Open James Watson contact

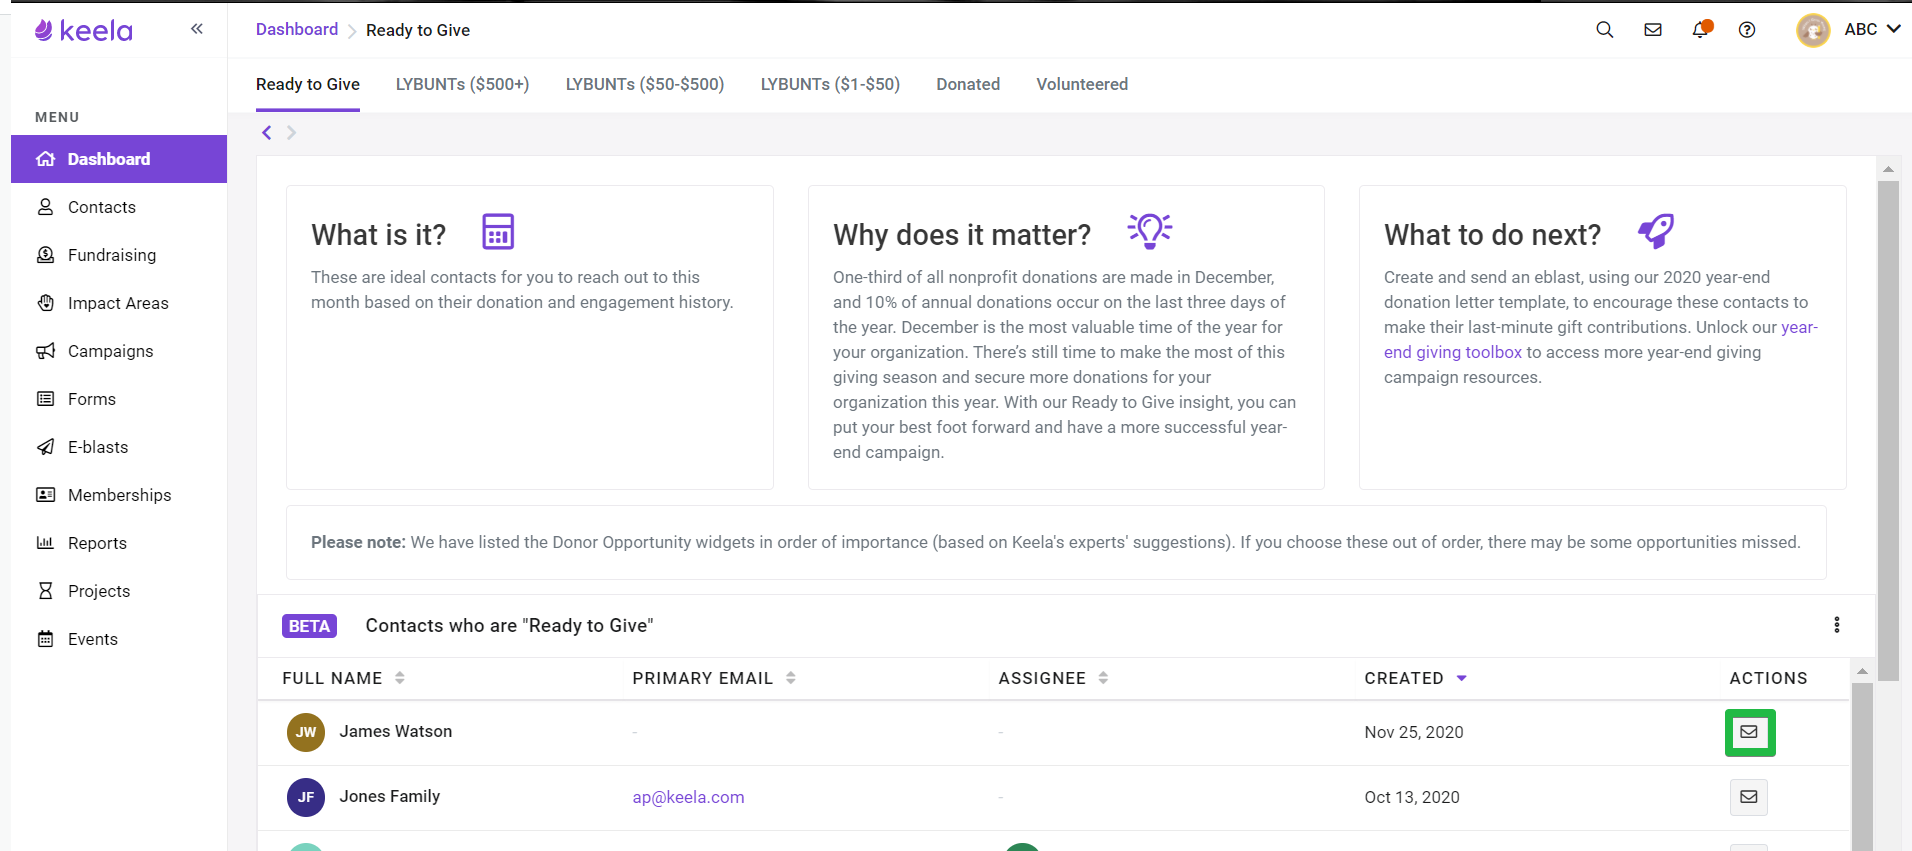[x=395, y=731]
